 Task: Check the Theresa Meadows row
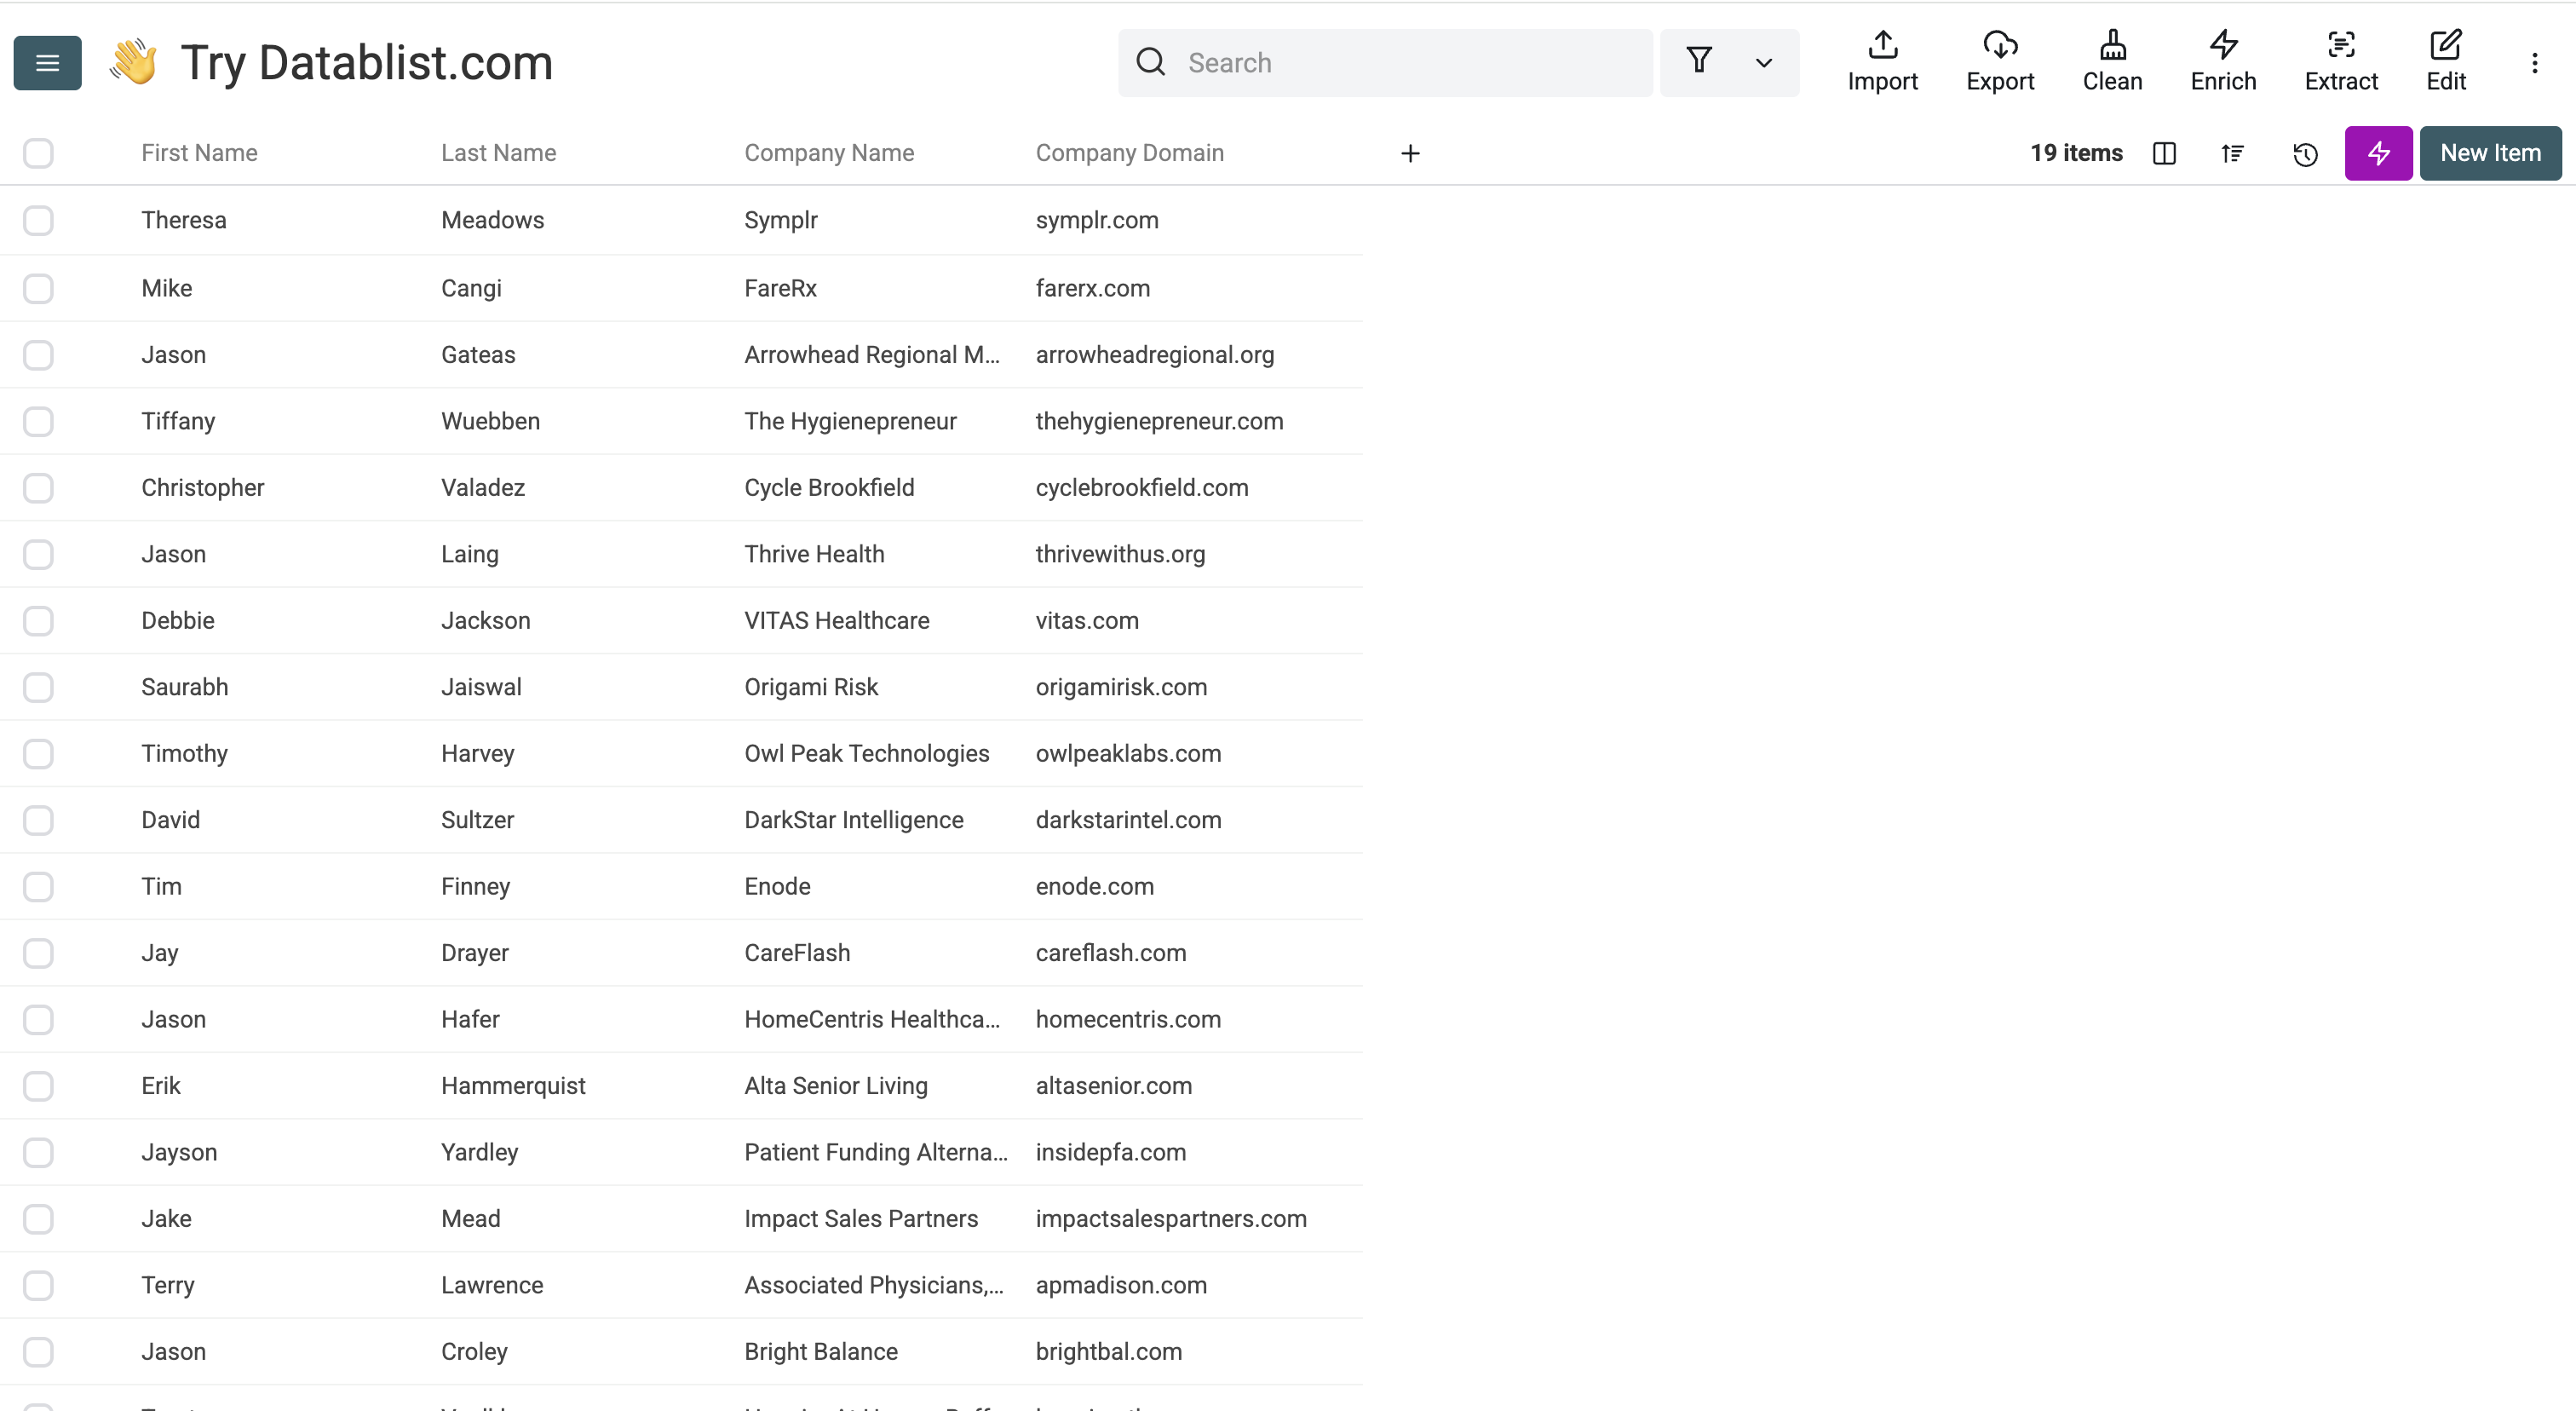[x=38, y=220]
